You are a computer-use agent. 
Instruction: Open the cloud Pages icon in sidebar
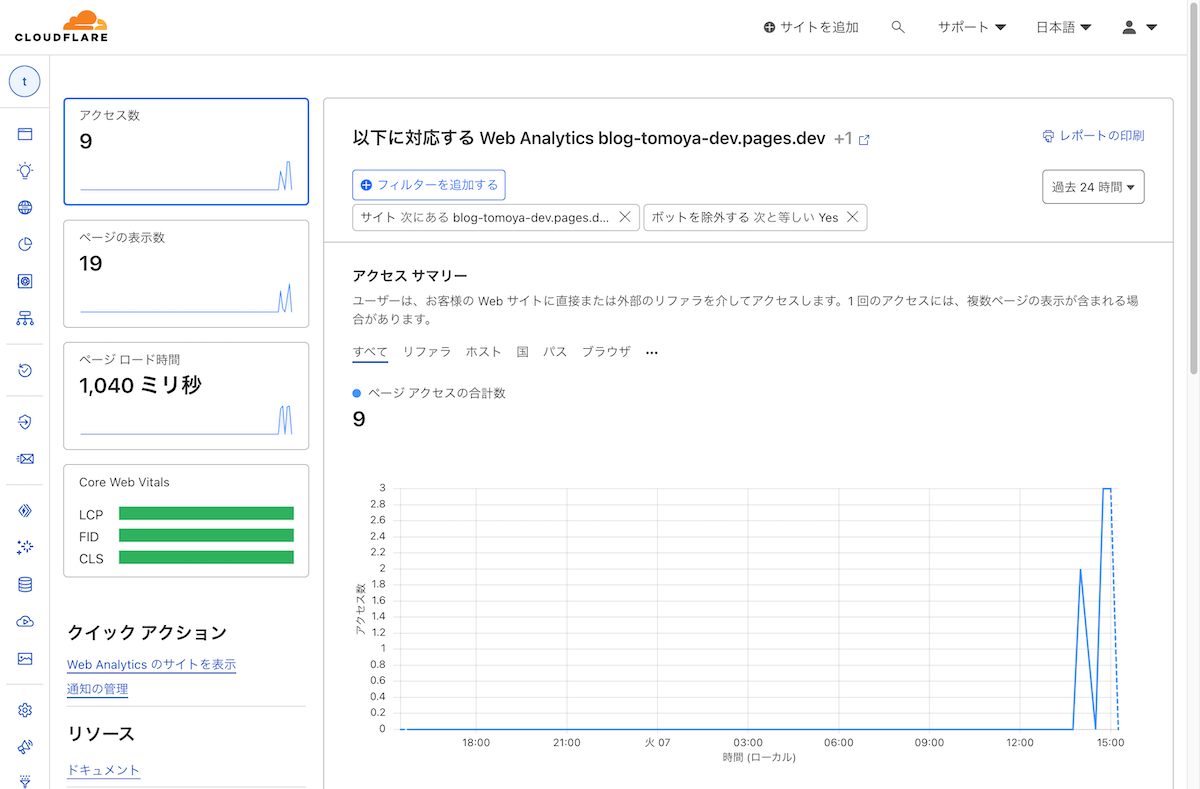pos(24,621)
